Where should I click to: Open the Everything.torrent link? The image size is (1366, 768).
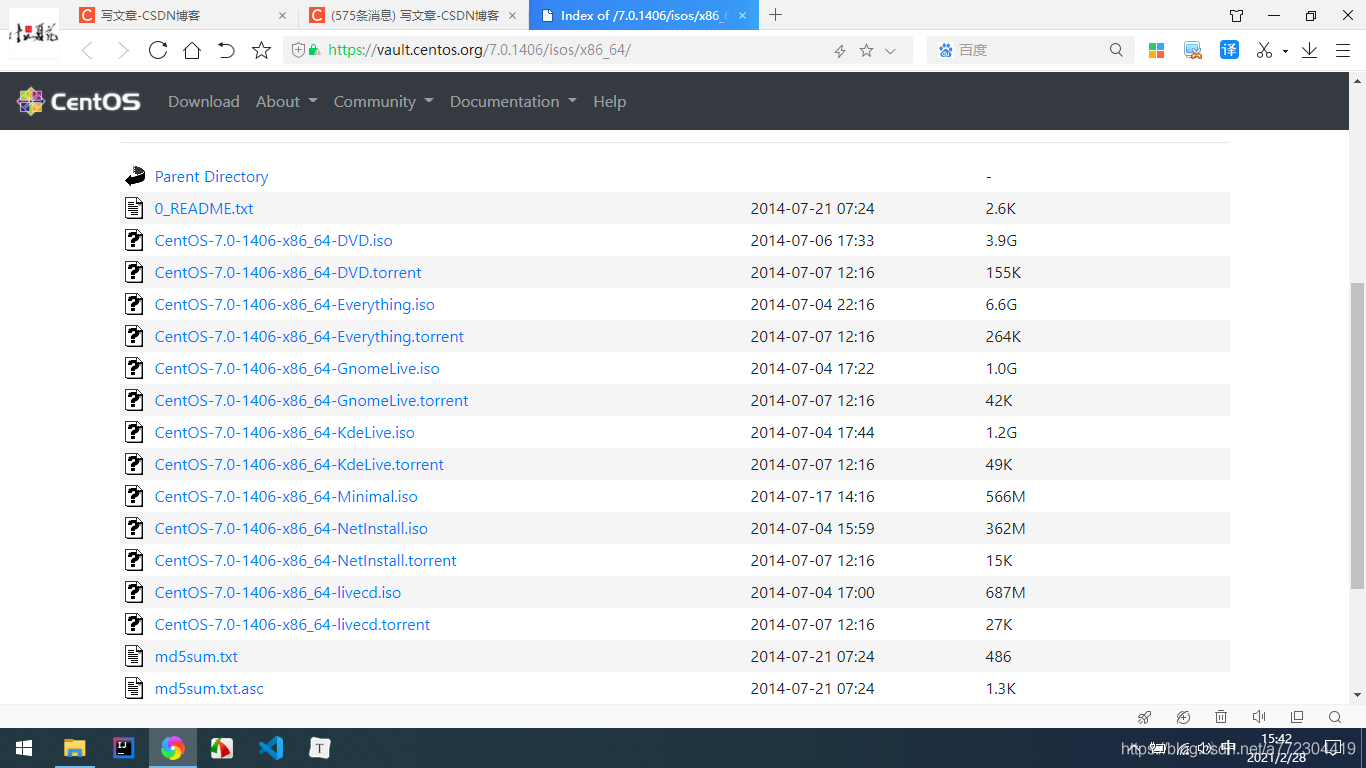(x=309, y=336)
